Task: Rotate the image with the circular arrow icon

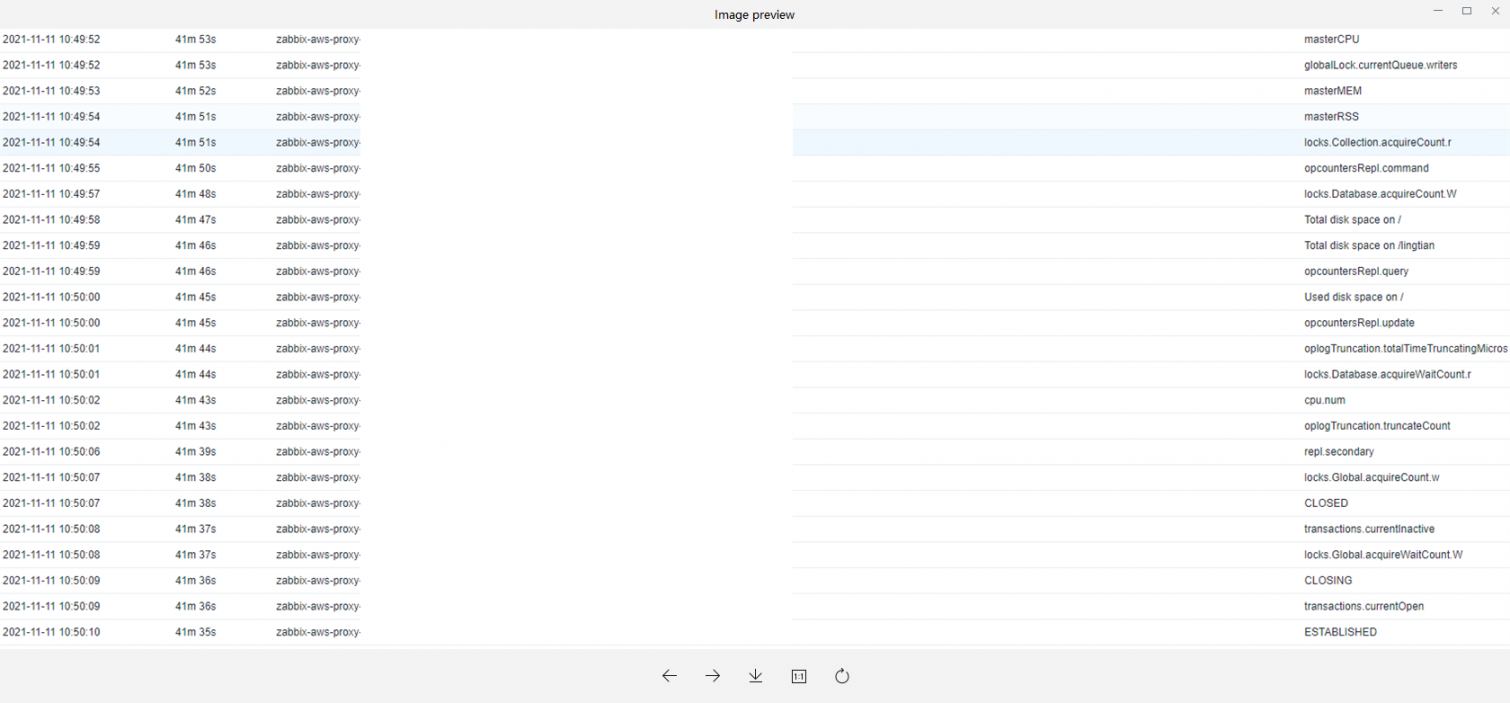Action: coord(842,676)
